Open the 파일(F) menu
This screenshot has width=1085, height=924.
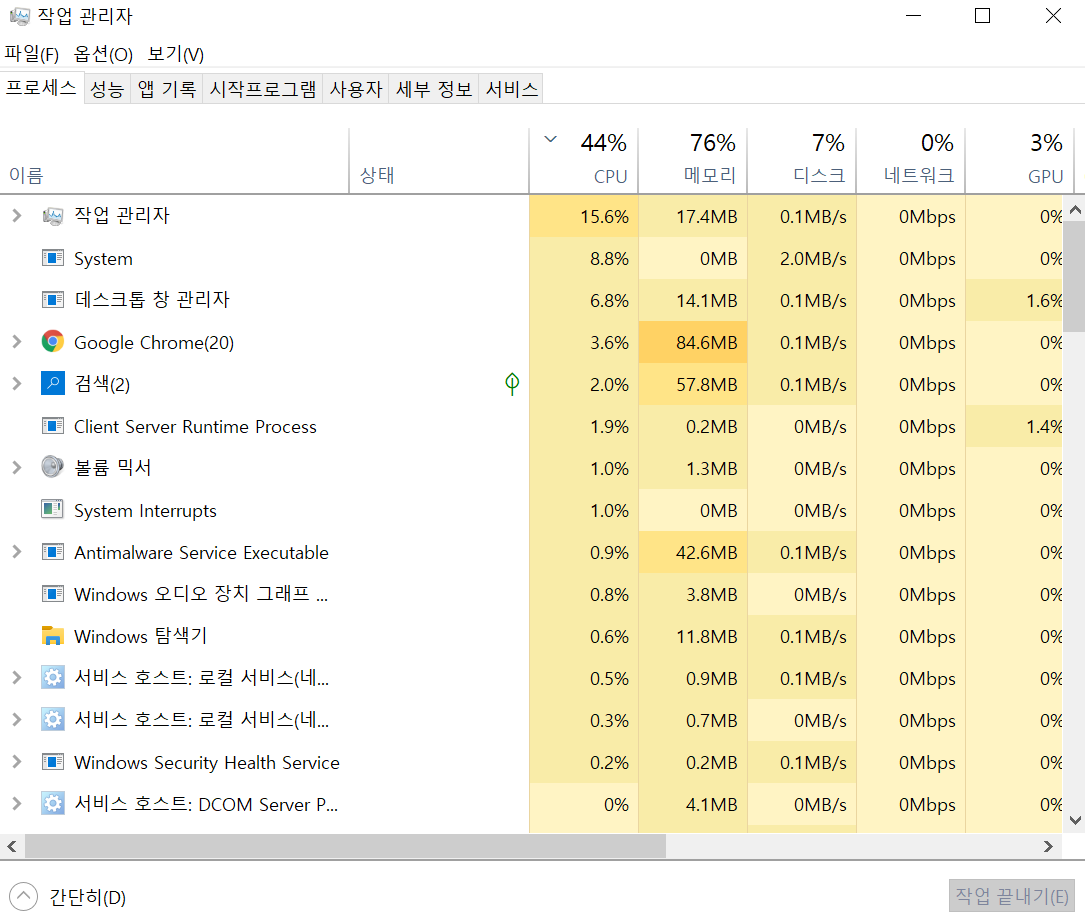[x=32, y=54]
